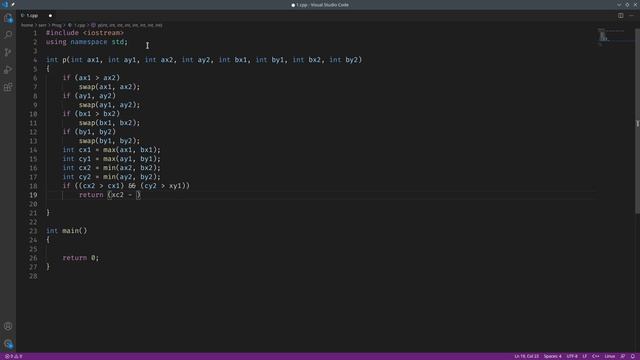
Task: Click 'int cx1 = max(ax1, bx1);' line
Action: 111,150
